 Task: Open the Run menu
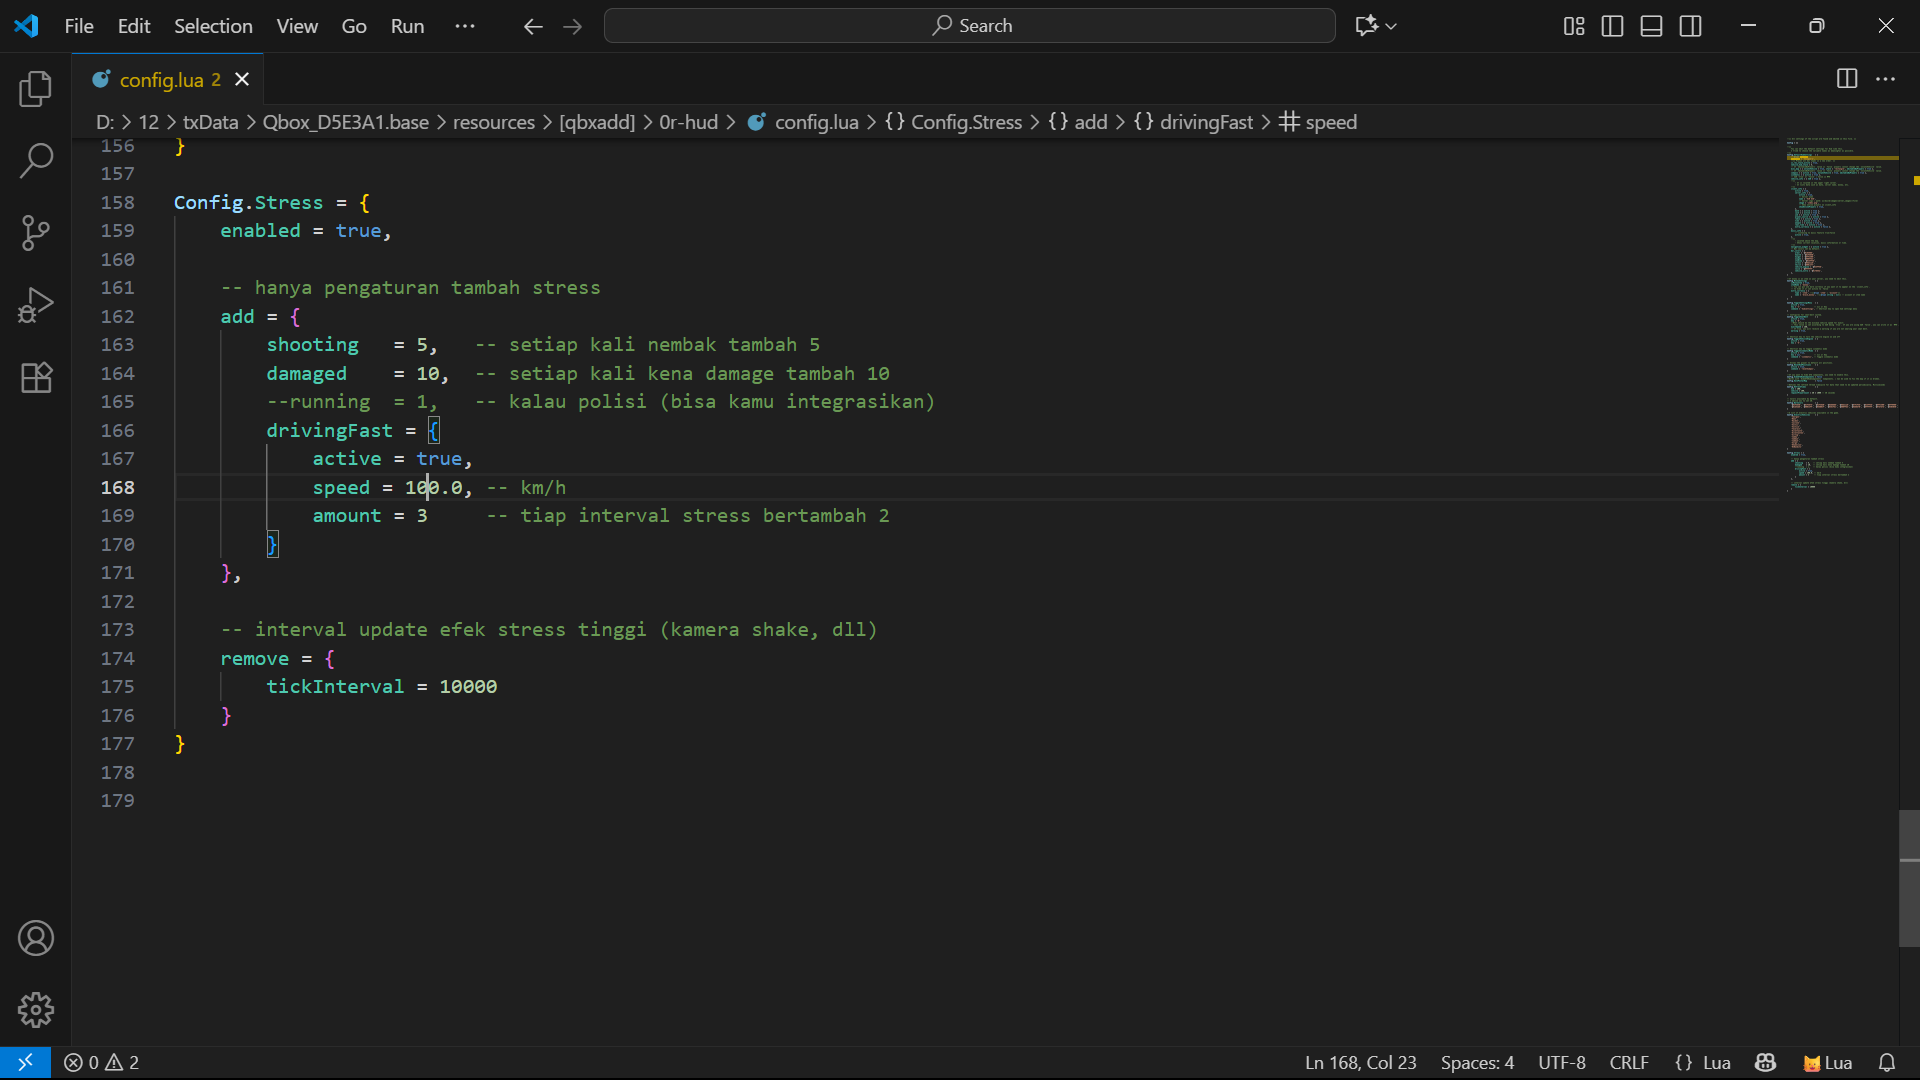tap(407, 26)
